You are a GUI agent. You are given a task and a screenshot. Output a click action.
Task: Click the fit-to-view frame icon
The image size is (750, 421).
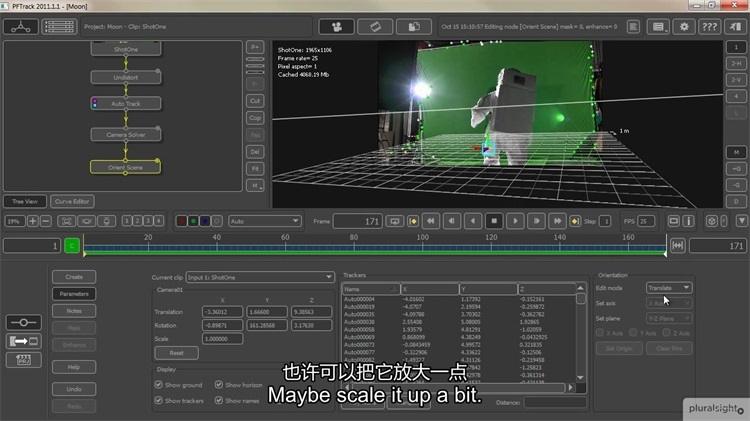66,221
